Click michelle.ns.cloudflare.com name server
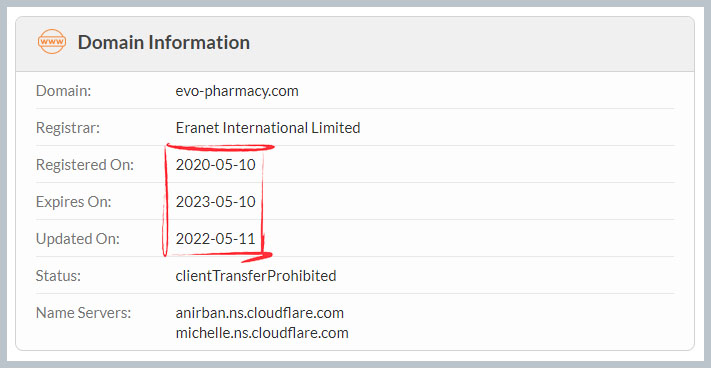The image size is (711, 368). pyautogui.click(x=262, y=333)
